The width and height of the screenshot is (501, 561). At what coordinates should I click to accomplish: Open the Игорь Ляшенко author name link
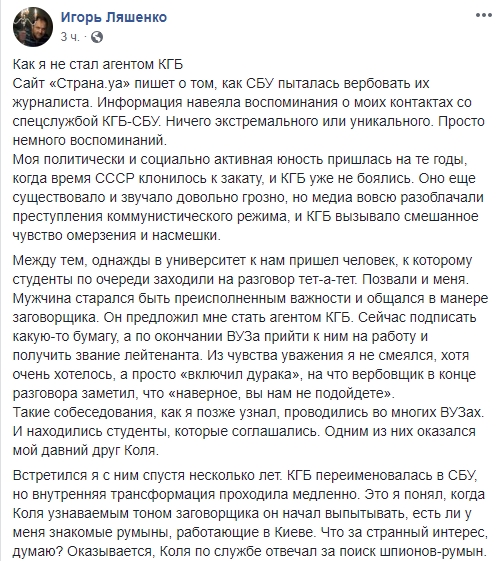[x=114, y=17]
